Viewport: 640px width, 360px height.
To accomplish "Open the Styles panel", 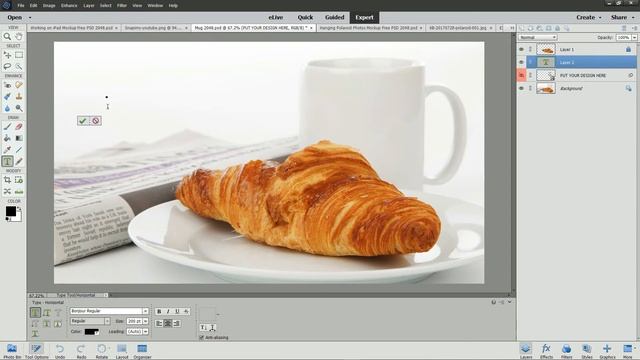I will 587,351.
